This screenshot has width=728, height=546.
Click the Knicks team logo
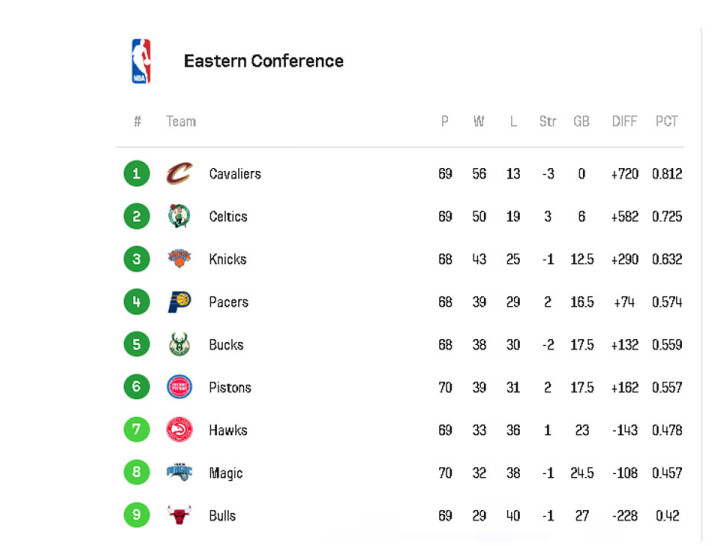(x=179, y=259)
